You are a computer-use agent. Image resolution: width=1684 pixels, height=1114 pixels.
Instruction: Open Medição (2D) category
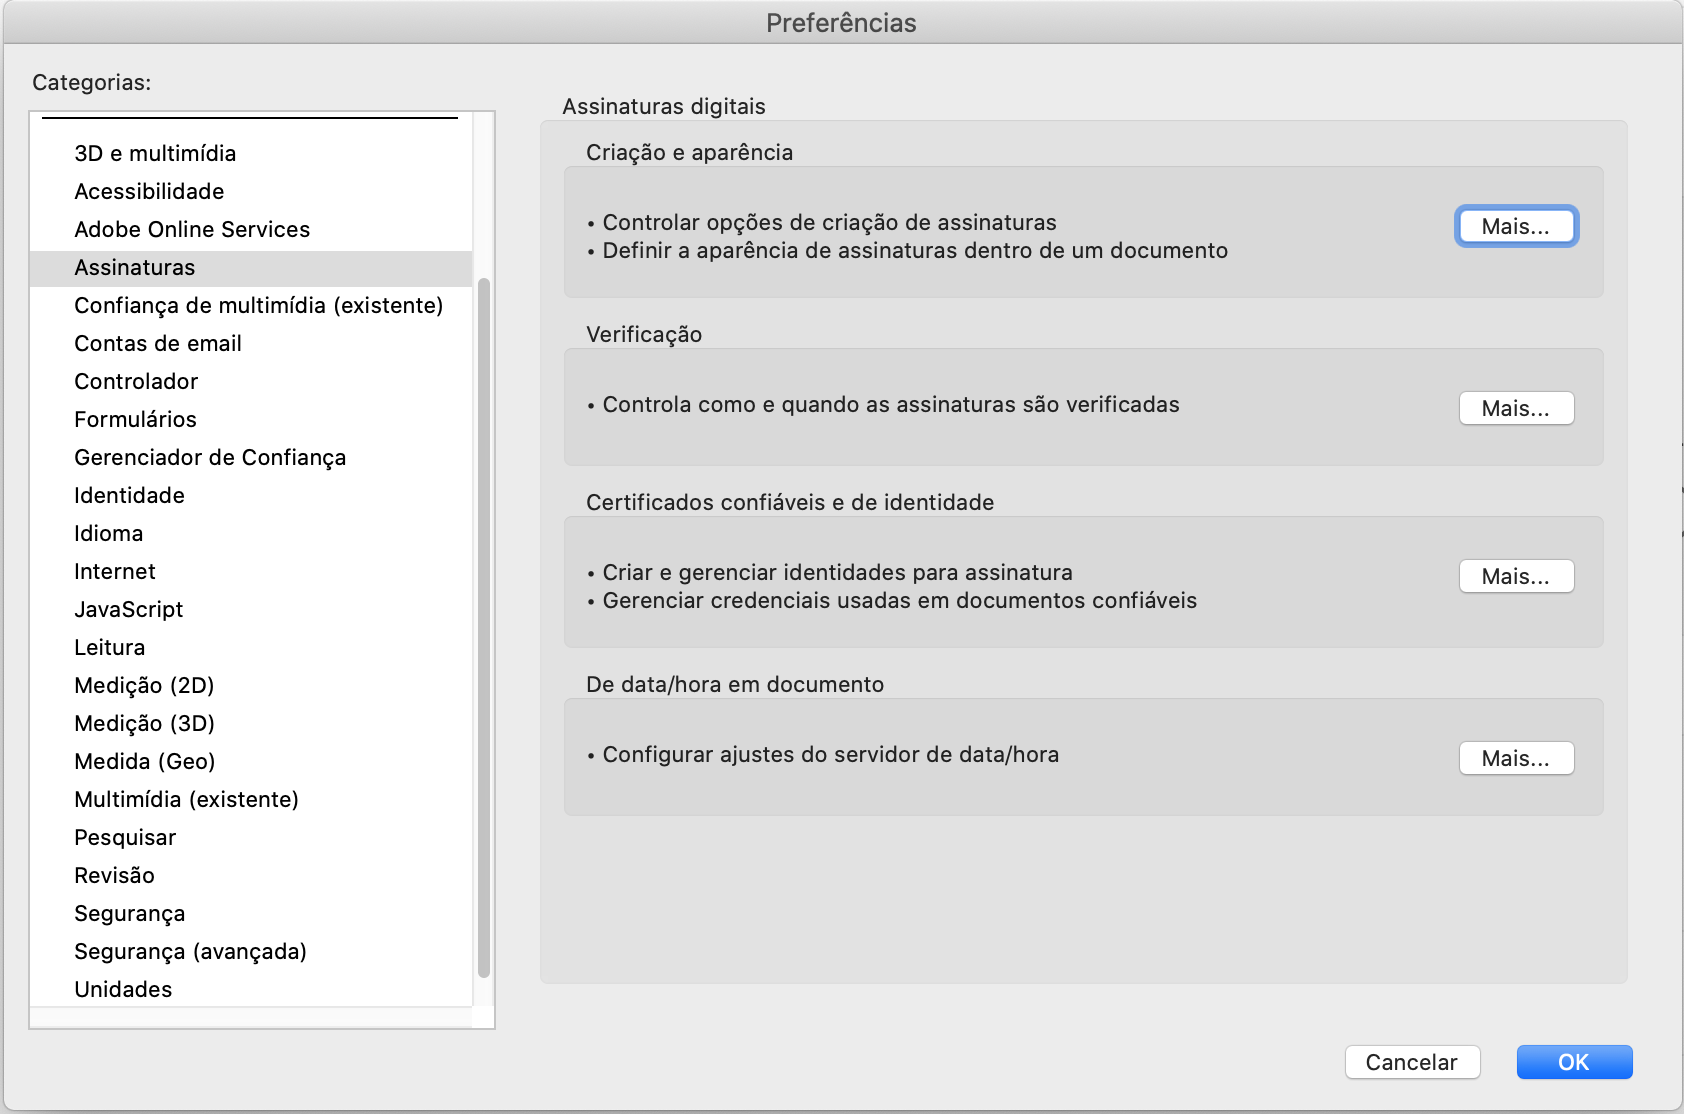coord(251,685)
